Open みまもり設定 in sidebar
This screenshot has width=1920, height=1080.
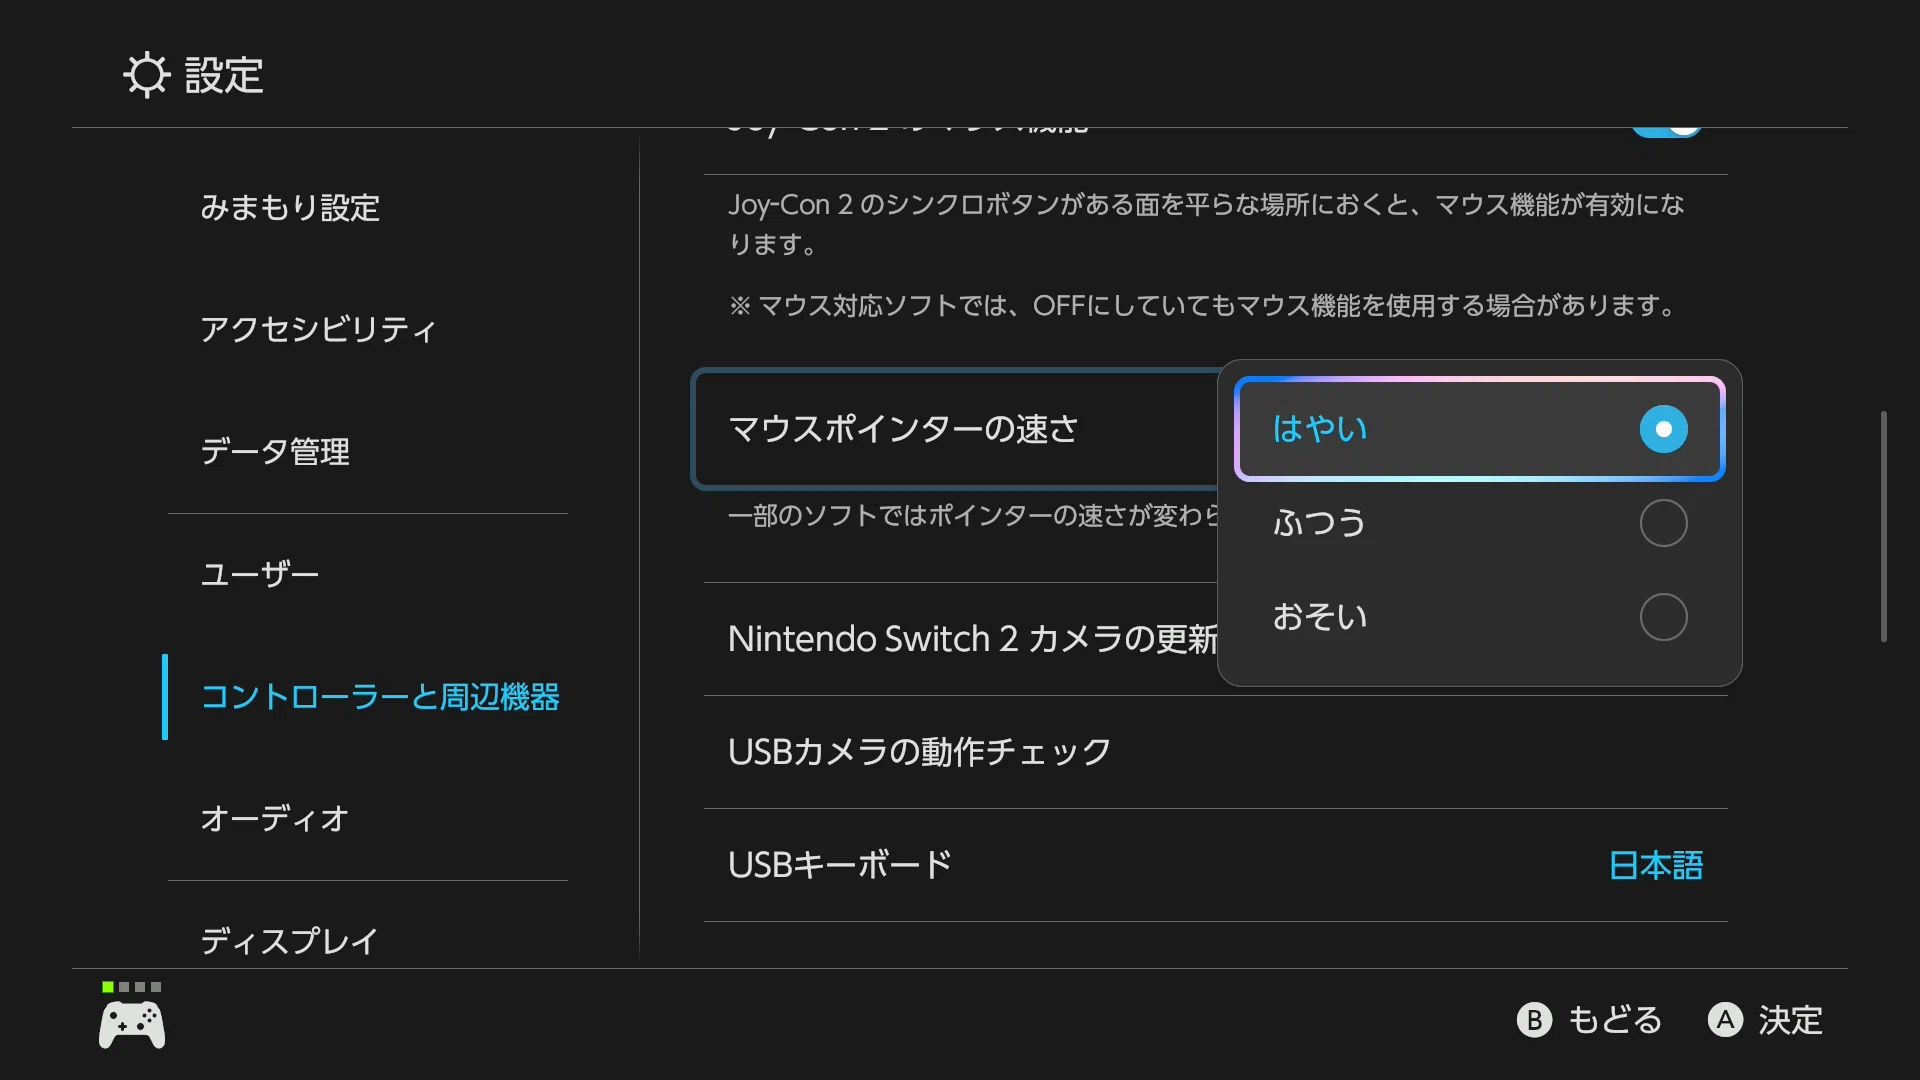290,207
